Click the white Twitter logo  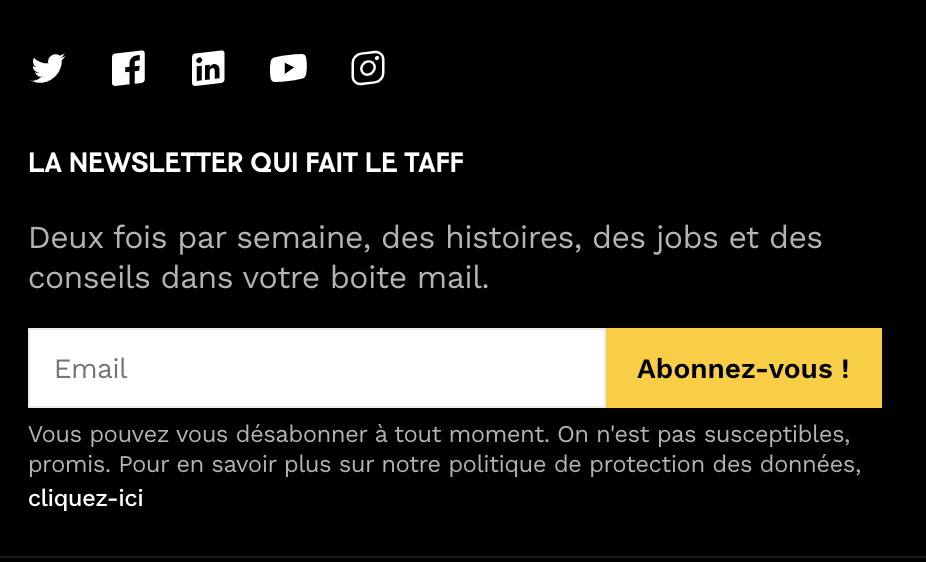(x=48, y=68)
